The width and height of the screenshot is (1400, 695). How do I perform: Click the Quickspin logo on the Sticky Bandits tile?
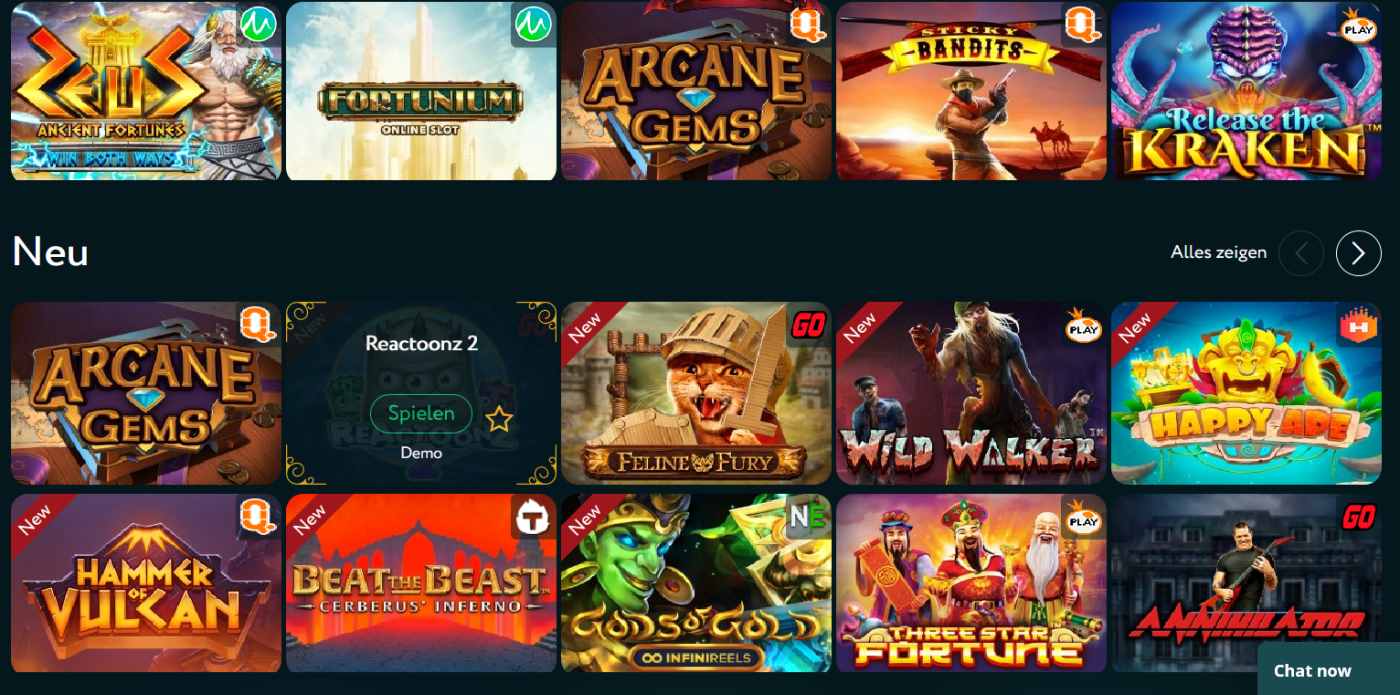coord(1084,24)
